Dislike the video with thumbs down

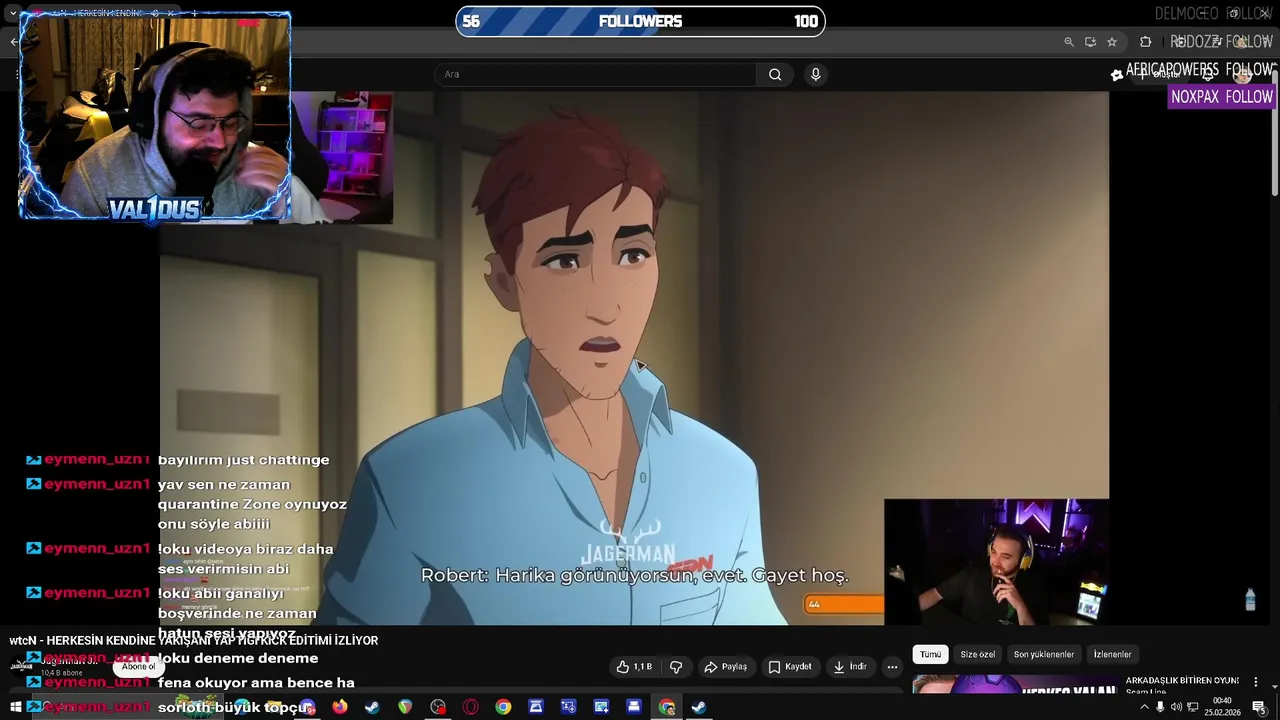tap(676, 667)
